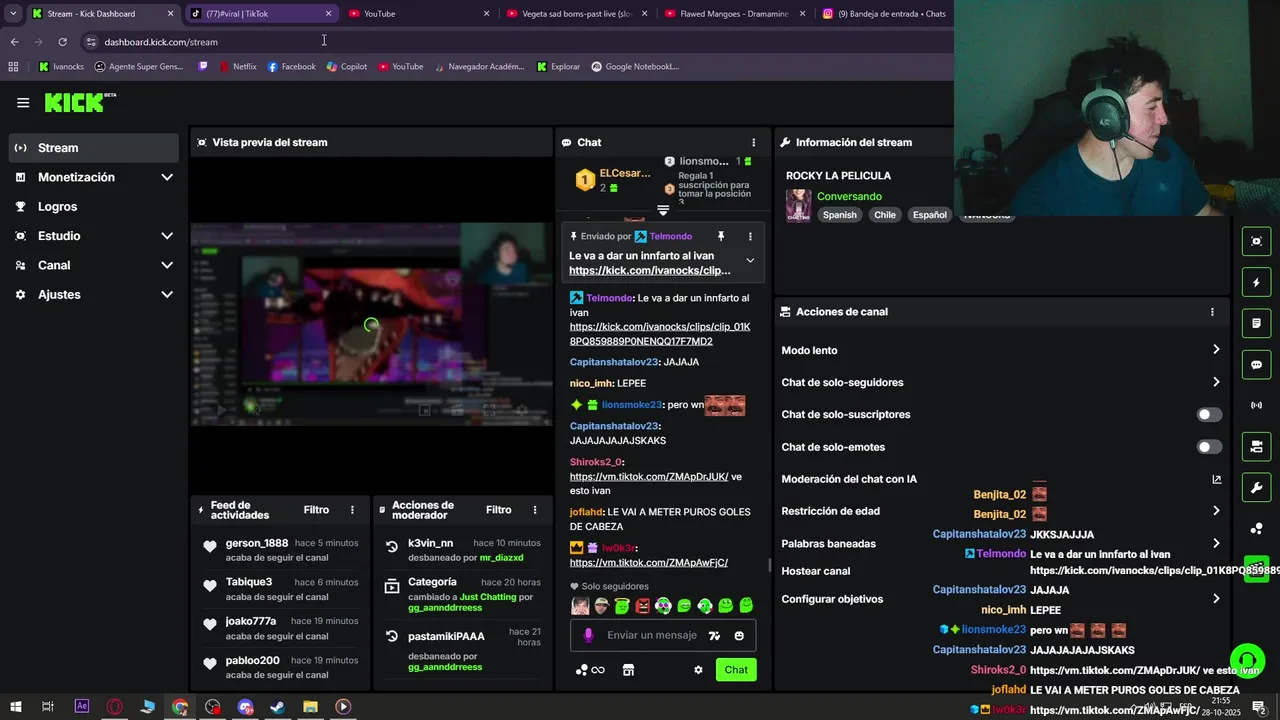Toggle Chat de solo-emotes switch
Screen dimensions: 1280x720
coord(1209,447)
